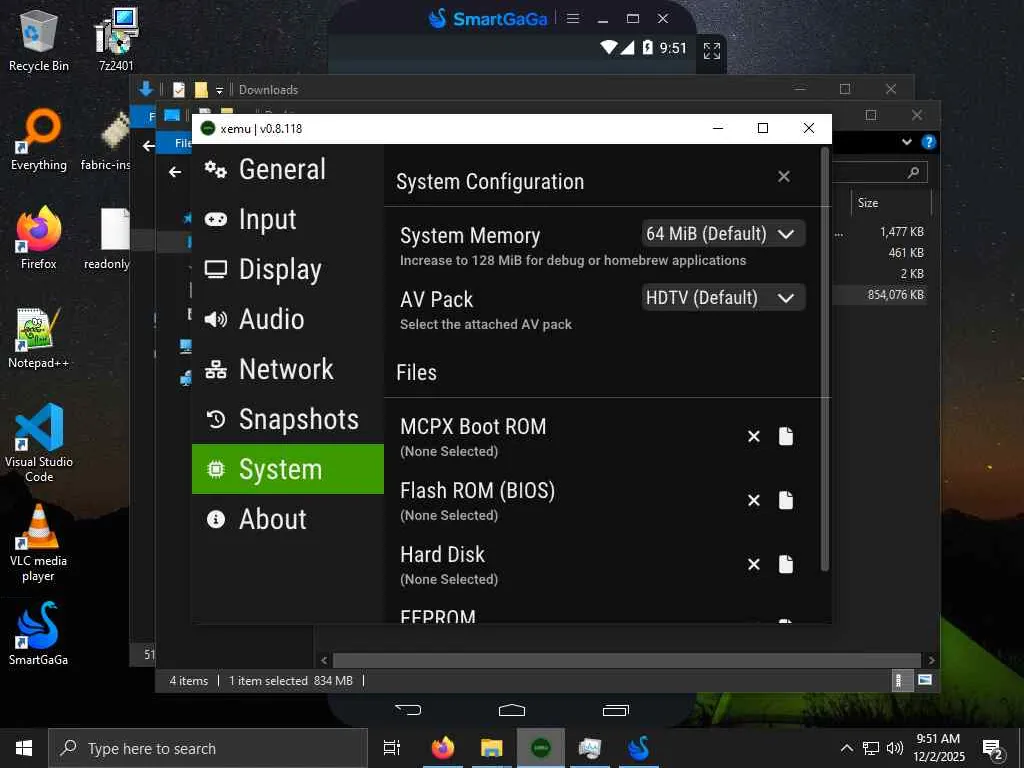Select the Visual Studio Code desktop shortcut
The width and height of the screenshot is (1024, 768).
click(39, 443)
